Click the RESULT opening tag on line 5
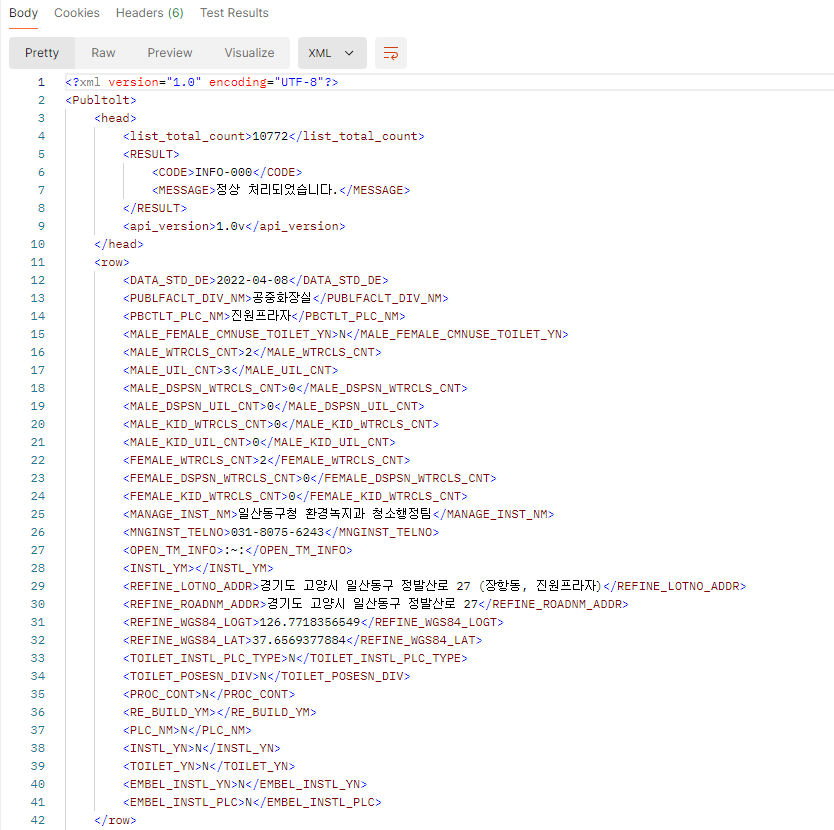This screenshot has width=834, height=830. click(151, 154)
